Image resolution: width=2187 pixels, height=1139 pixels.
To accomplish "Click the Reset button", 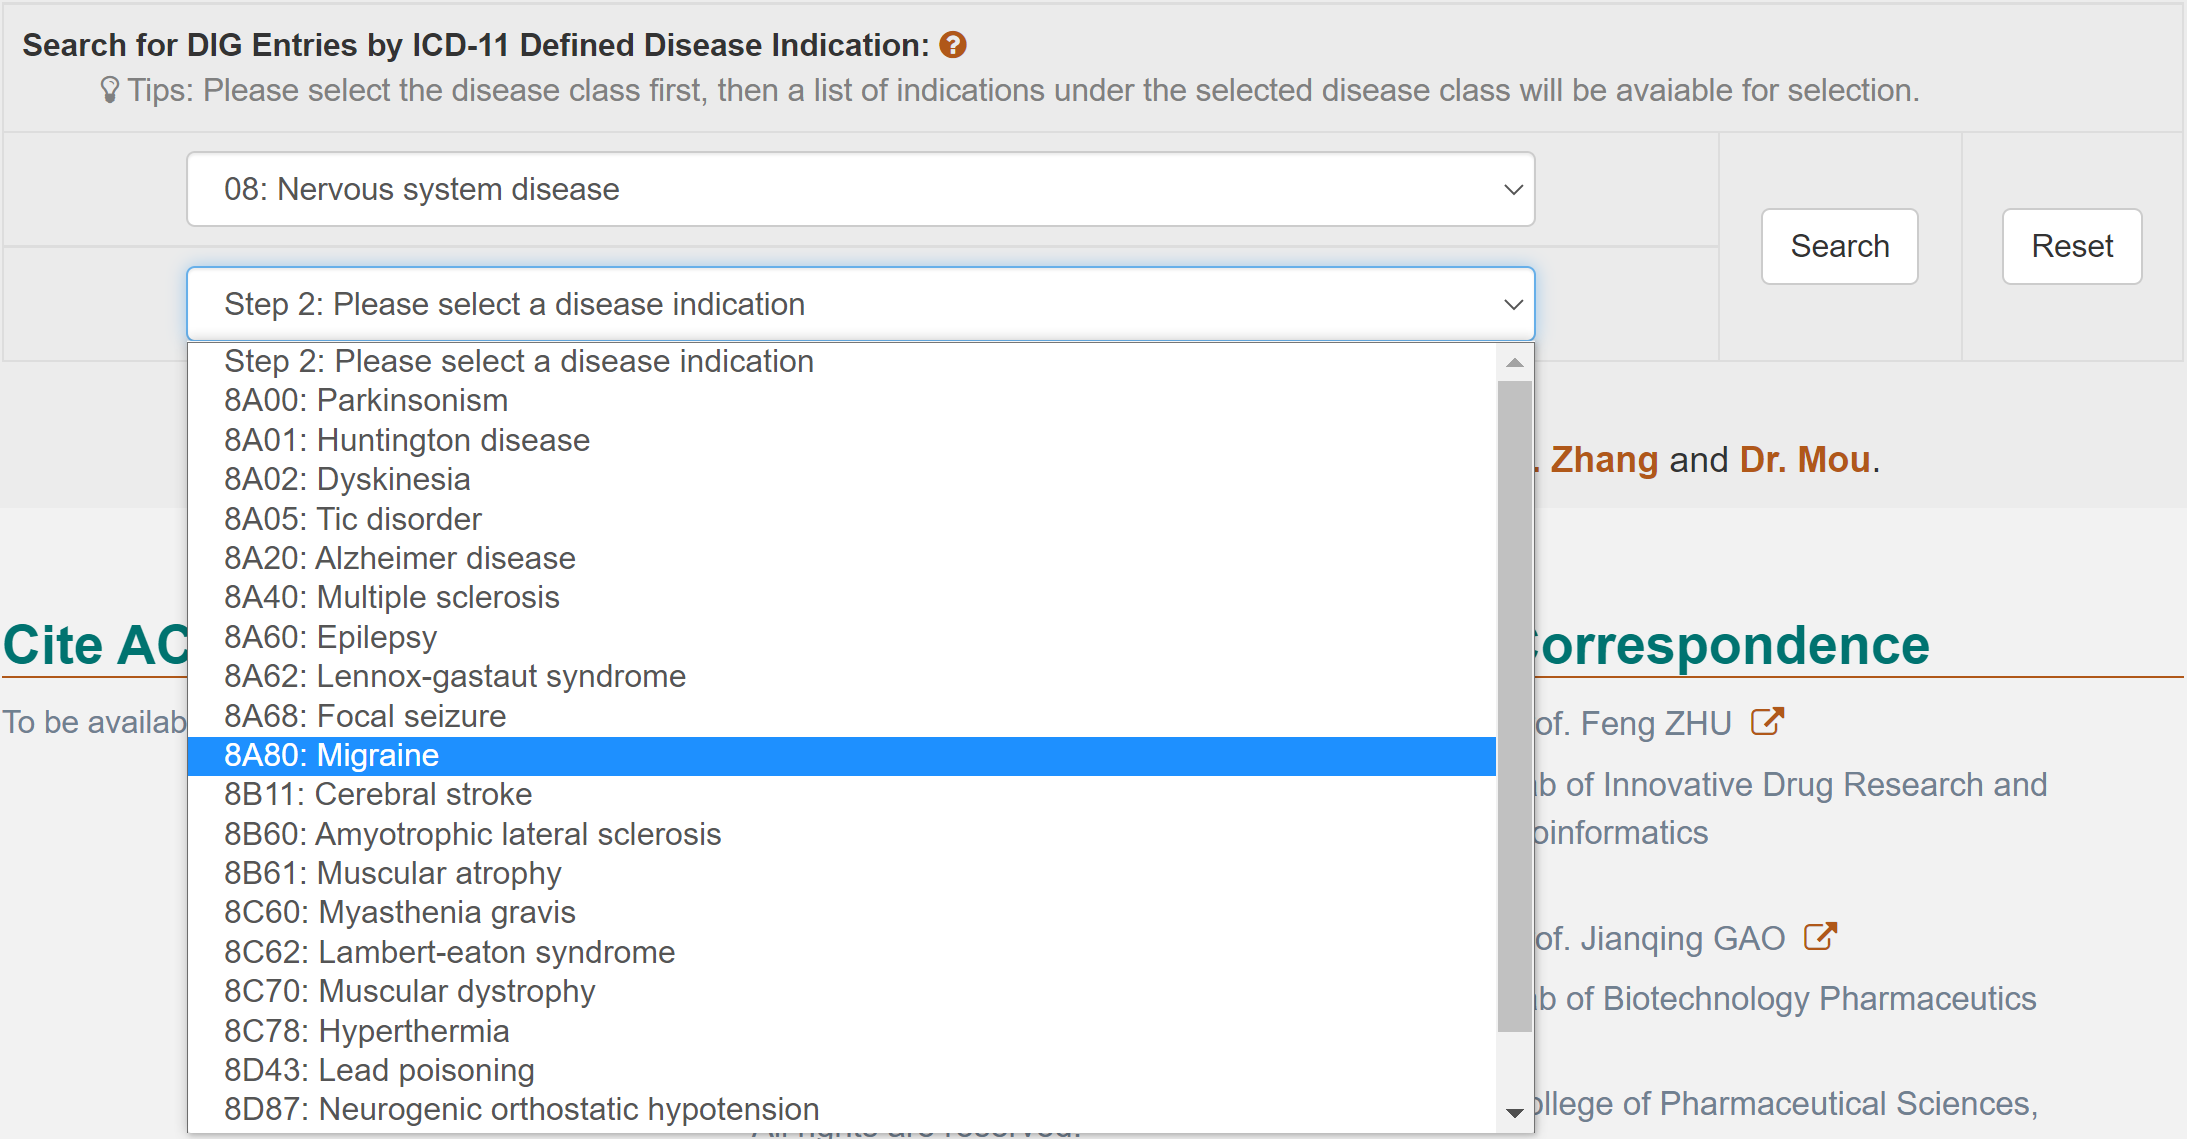I will point(2071,246).
